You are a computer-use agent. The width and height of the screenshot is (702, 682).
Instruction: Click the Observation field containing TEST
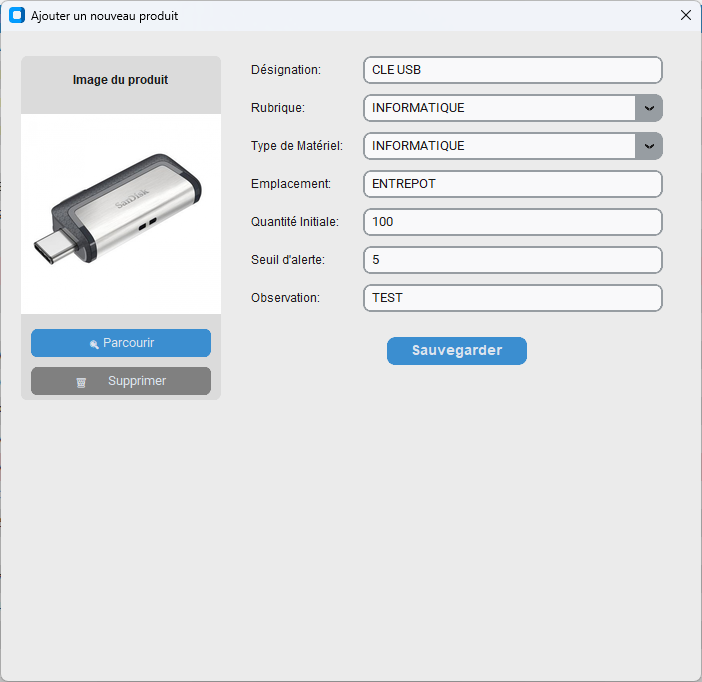(x=512, y=298)
